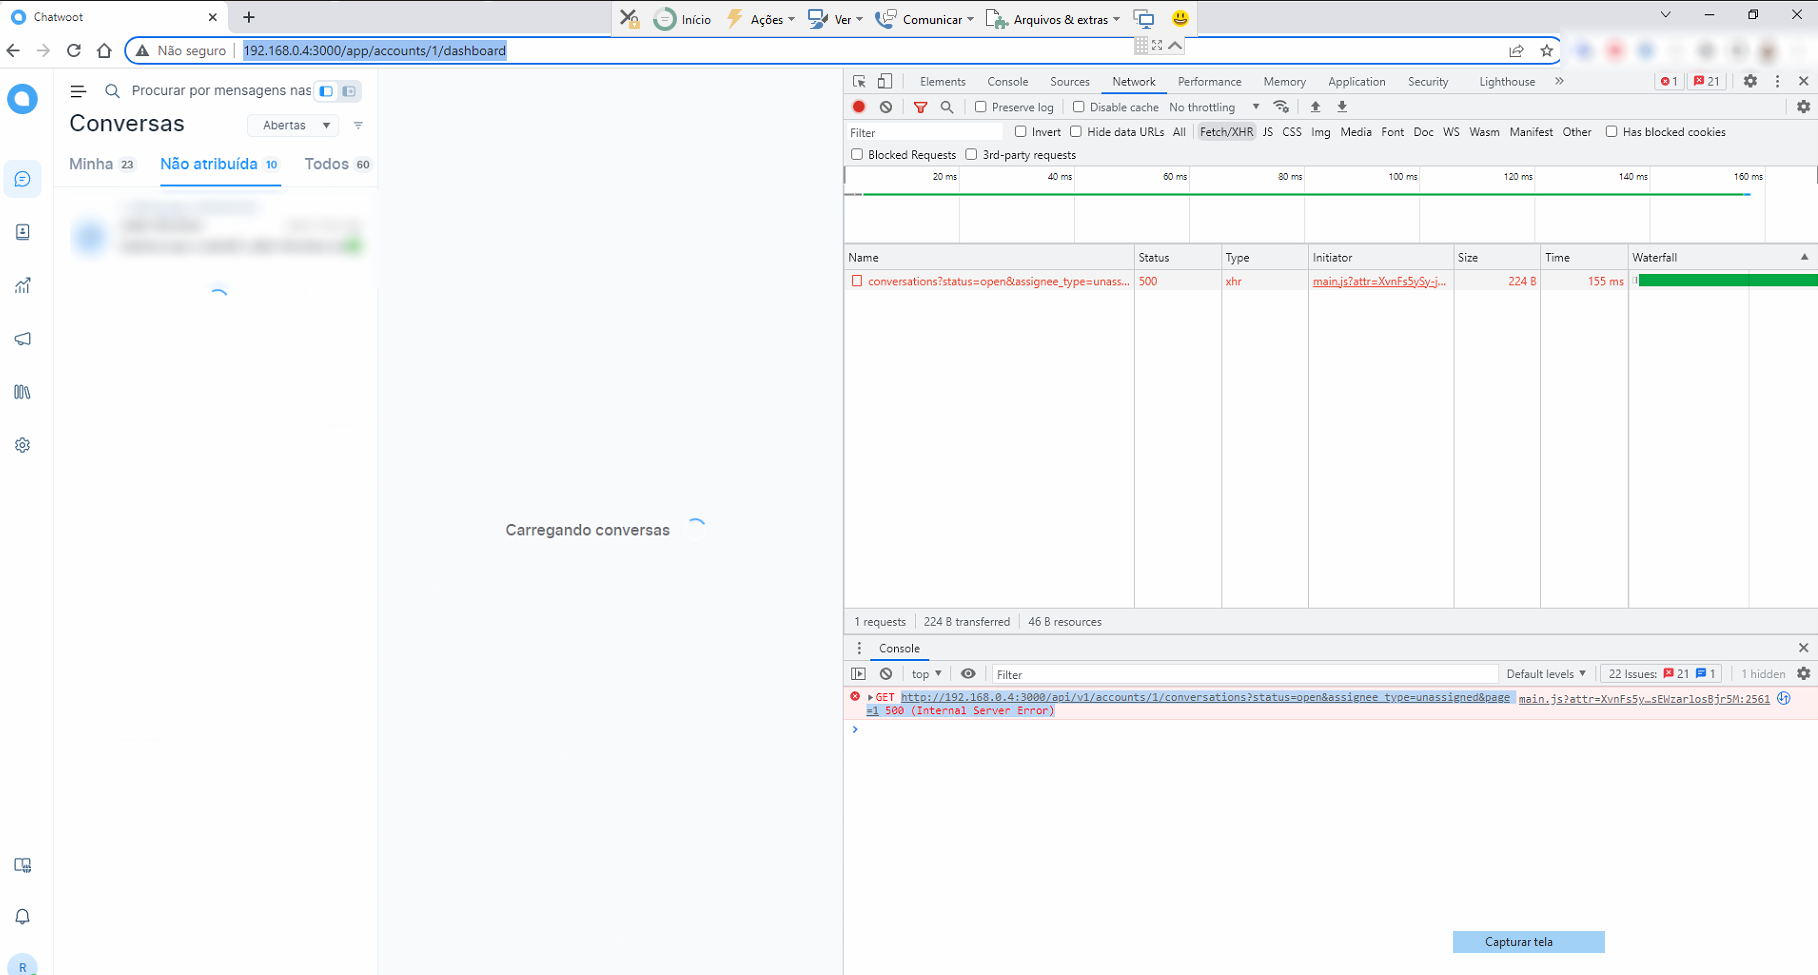Image resolution: width=1818 pixels, height=975 pixels.
Task: Open the failed conversations request URL link
Action: [x=1200, y=697]
